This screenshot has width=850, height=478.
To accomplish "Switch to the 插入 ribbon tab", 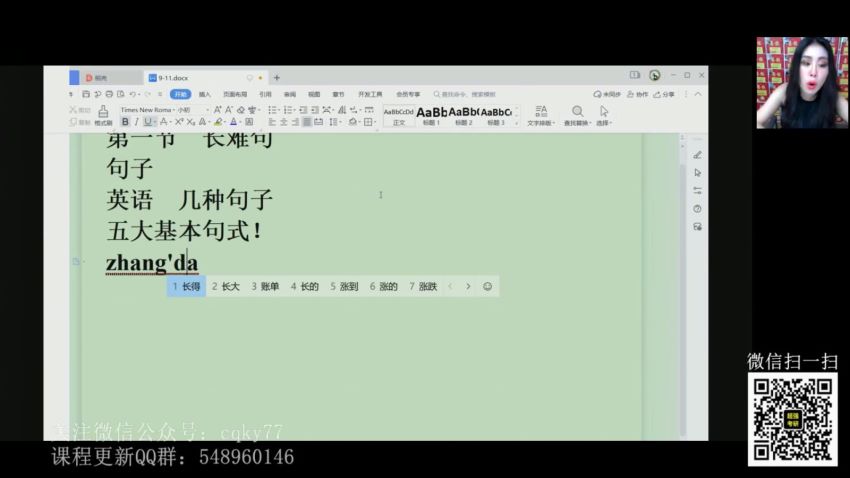I will point(204,94).
